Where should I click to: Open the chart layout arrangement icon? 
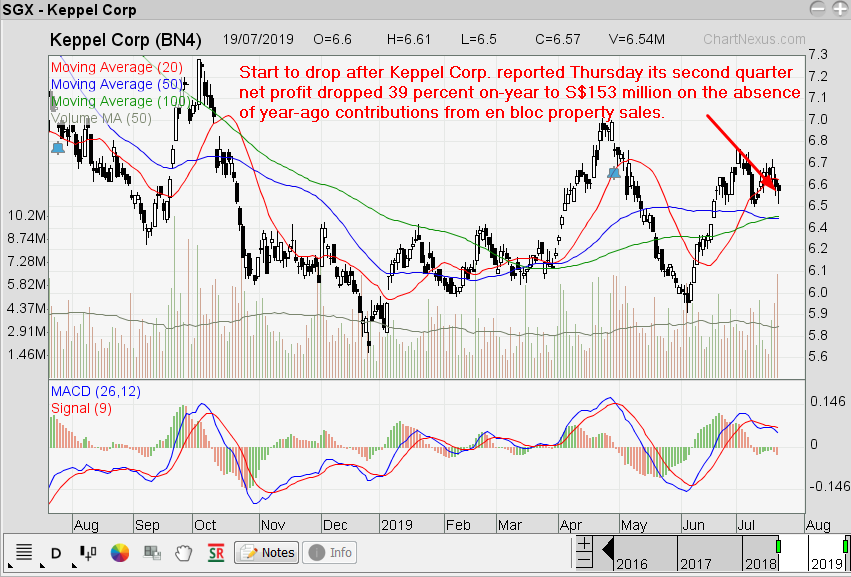[153, 552]
